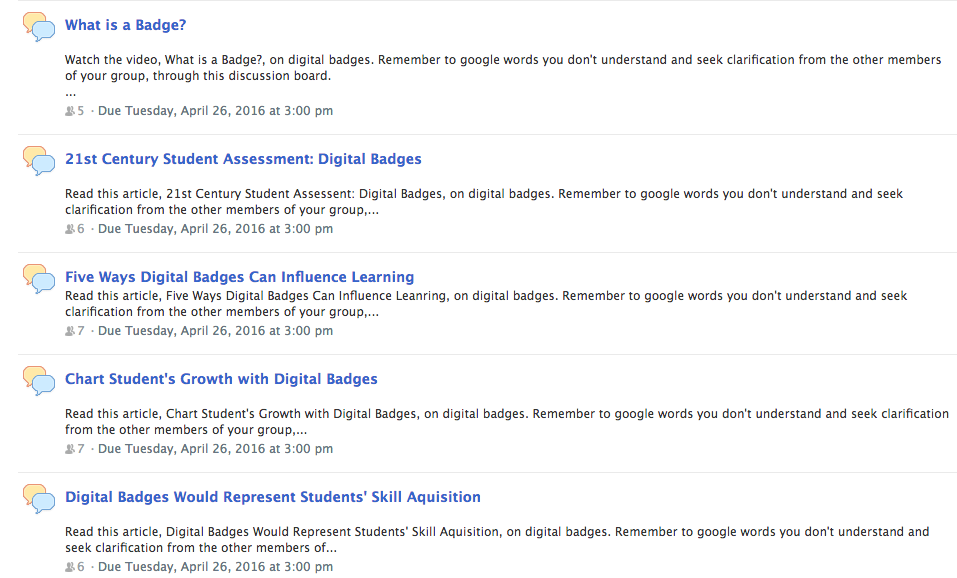Image resolution: width=957 pixels, height=578 pixels.
Task: Open 'Five Ways Digital Badges Can Influence Learning'
Action: point(240,277)
